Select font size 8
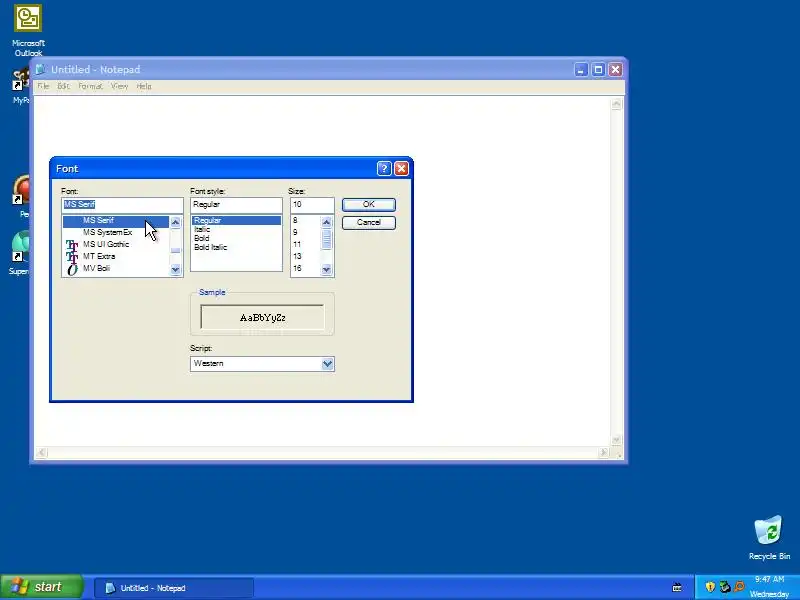The image size is (800, 600). 306,220
